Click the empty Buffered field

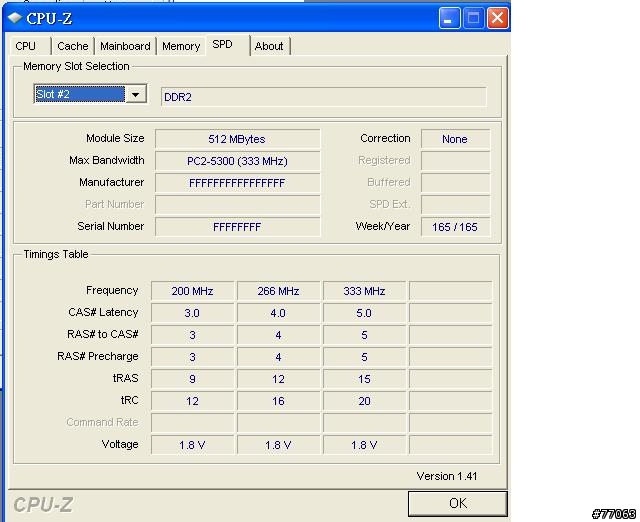point(455,183)
